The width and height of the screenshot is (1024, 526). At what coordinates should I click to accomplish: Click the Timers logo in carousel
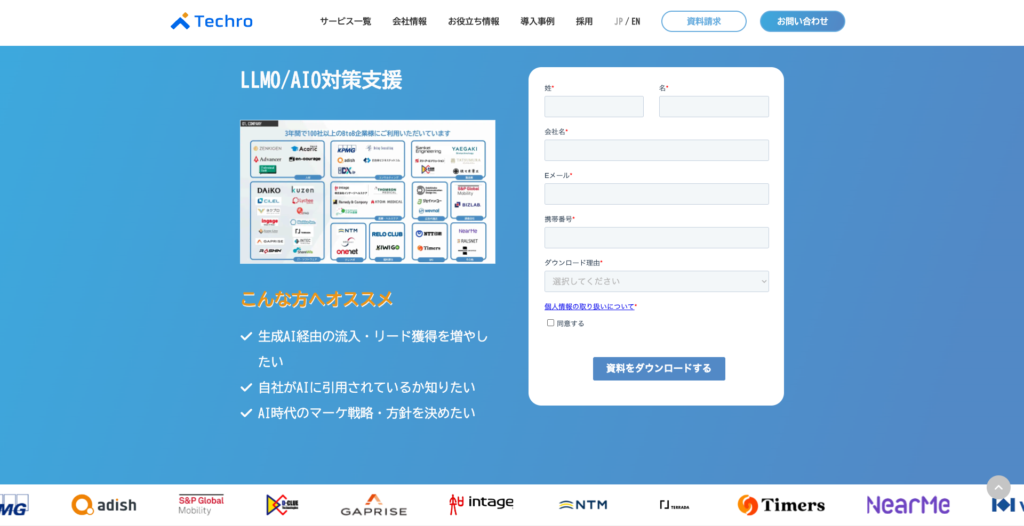click(781, 505)
